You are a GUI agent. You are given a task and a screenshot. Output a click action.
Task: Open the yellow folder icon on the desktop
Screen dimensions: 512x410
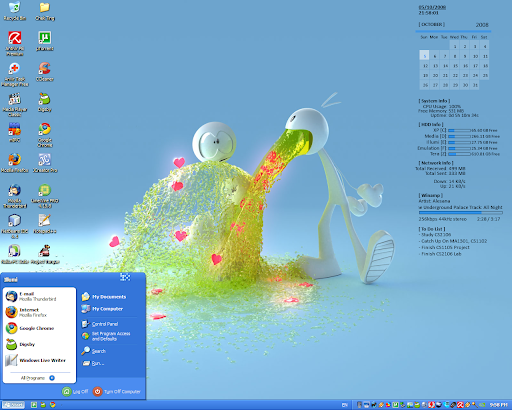point(45,11)
